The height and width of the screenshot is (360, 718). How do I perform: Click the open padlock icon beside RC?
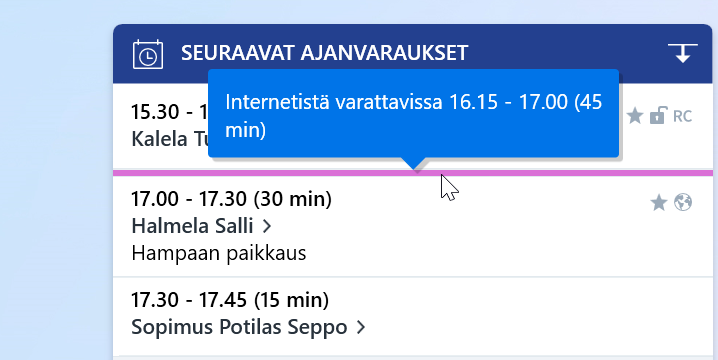[658, 116]
